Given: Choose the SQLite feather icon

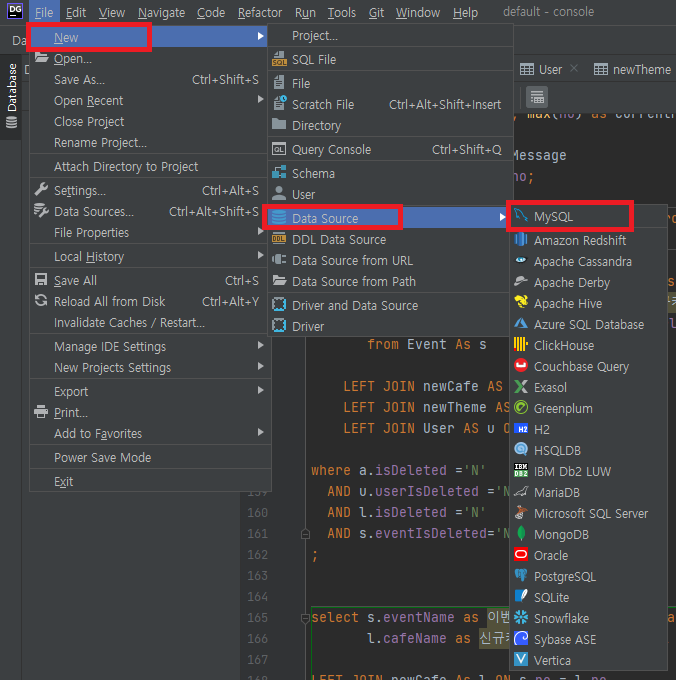Looking at the screenshot, I should click(x=521, y=597).
